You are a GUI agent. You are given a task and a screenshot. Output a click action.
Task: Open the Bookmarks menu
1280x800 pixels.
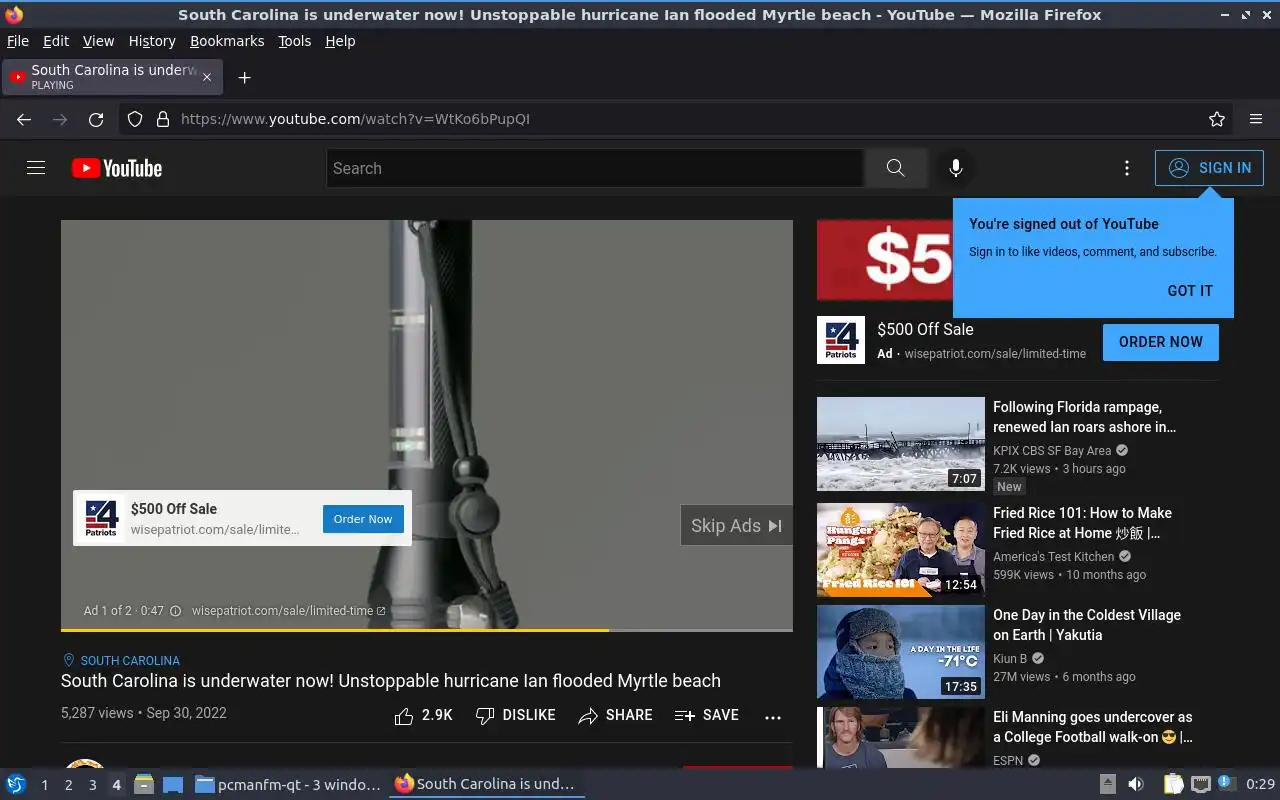[227, 41]
